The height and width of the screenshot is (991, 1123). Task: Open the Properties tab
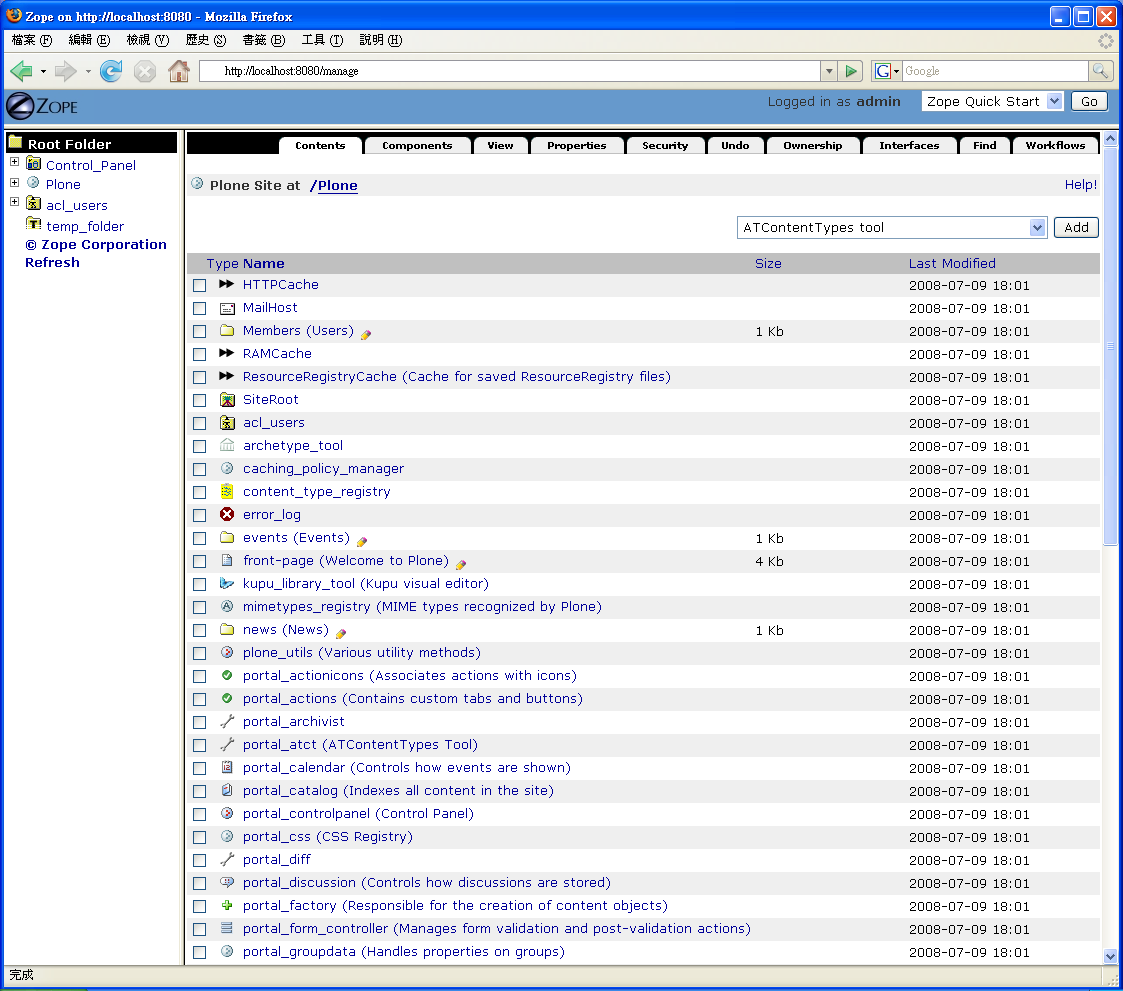pos(577,145)
